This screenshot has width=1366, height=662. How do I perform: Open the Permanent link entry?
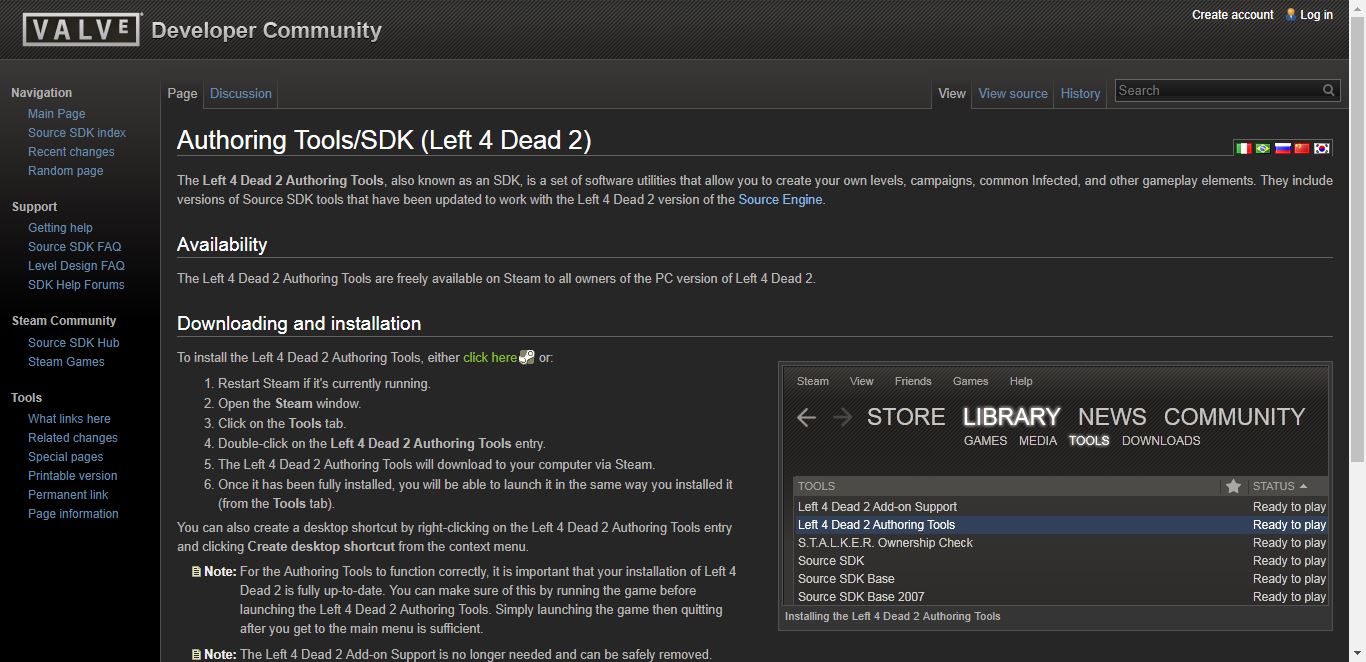pos(68,495)
